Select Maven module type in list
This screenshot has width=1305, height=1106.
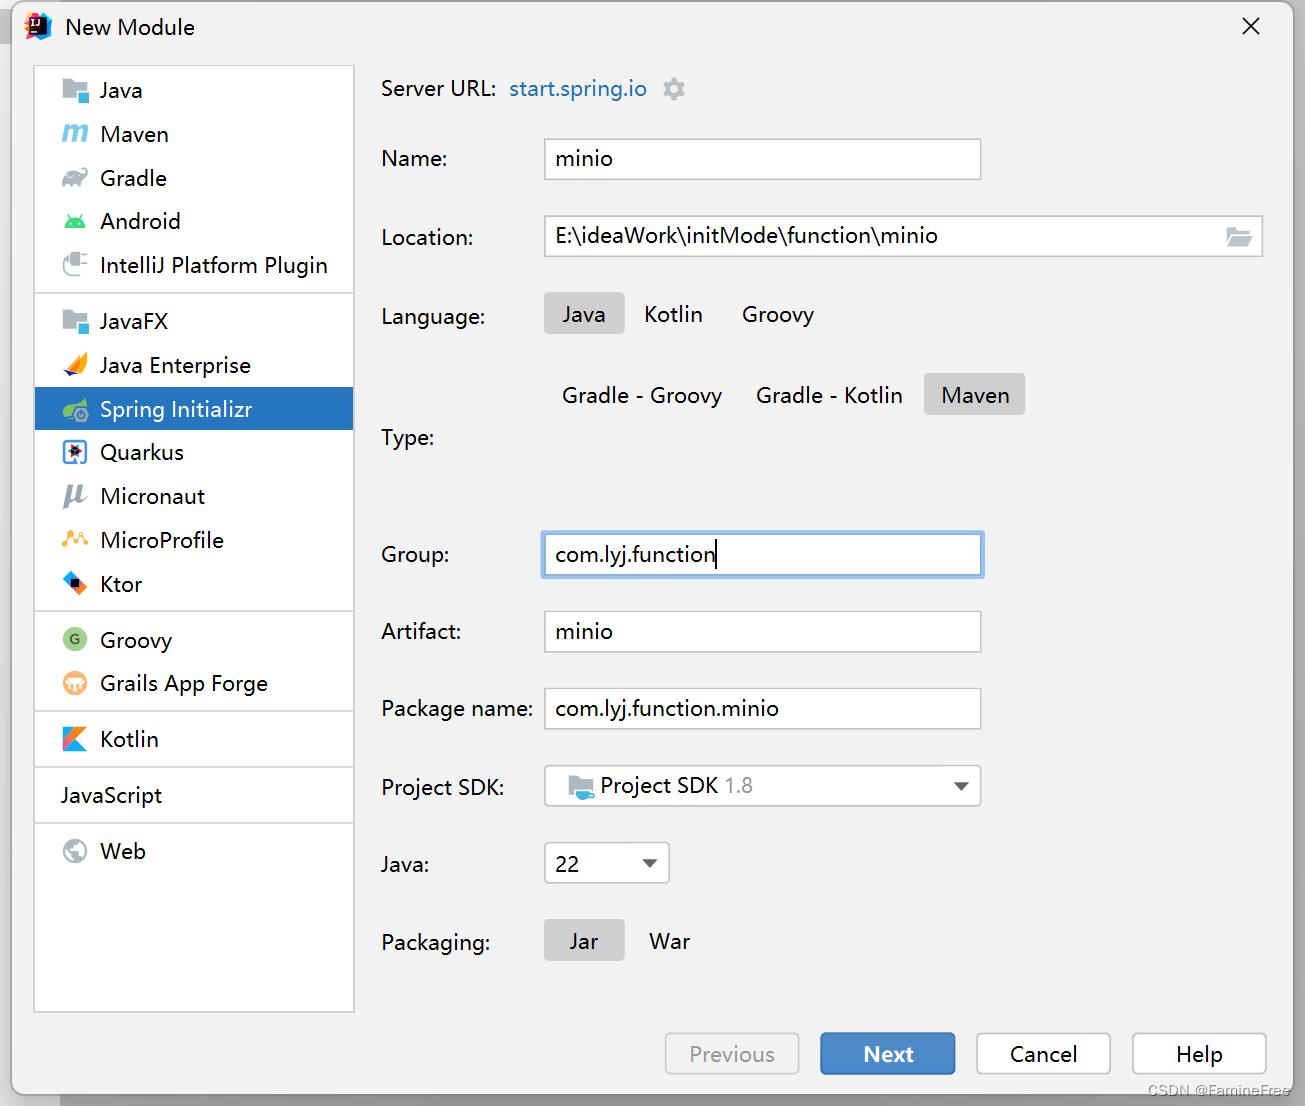(x=194, y=134)
